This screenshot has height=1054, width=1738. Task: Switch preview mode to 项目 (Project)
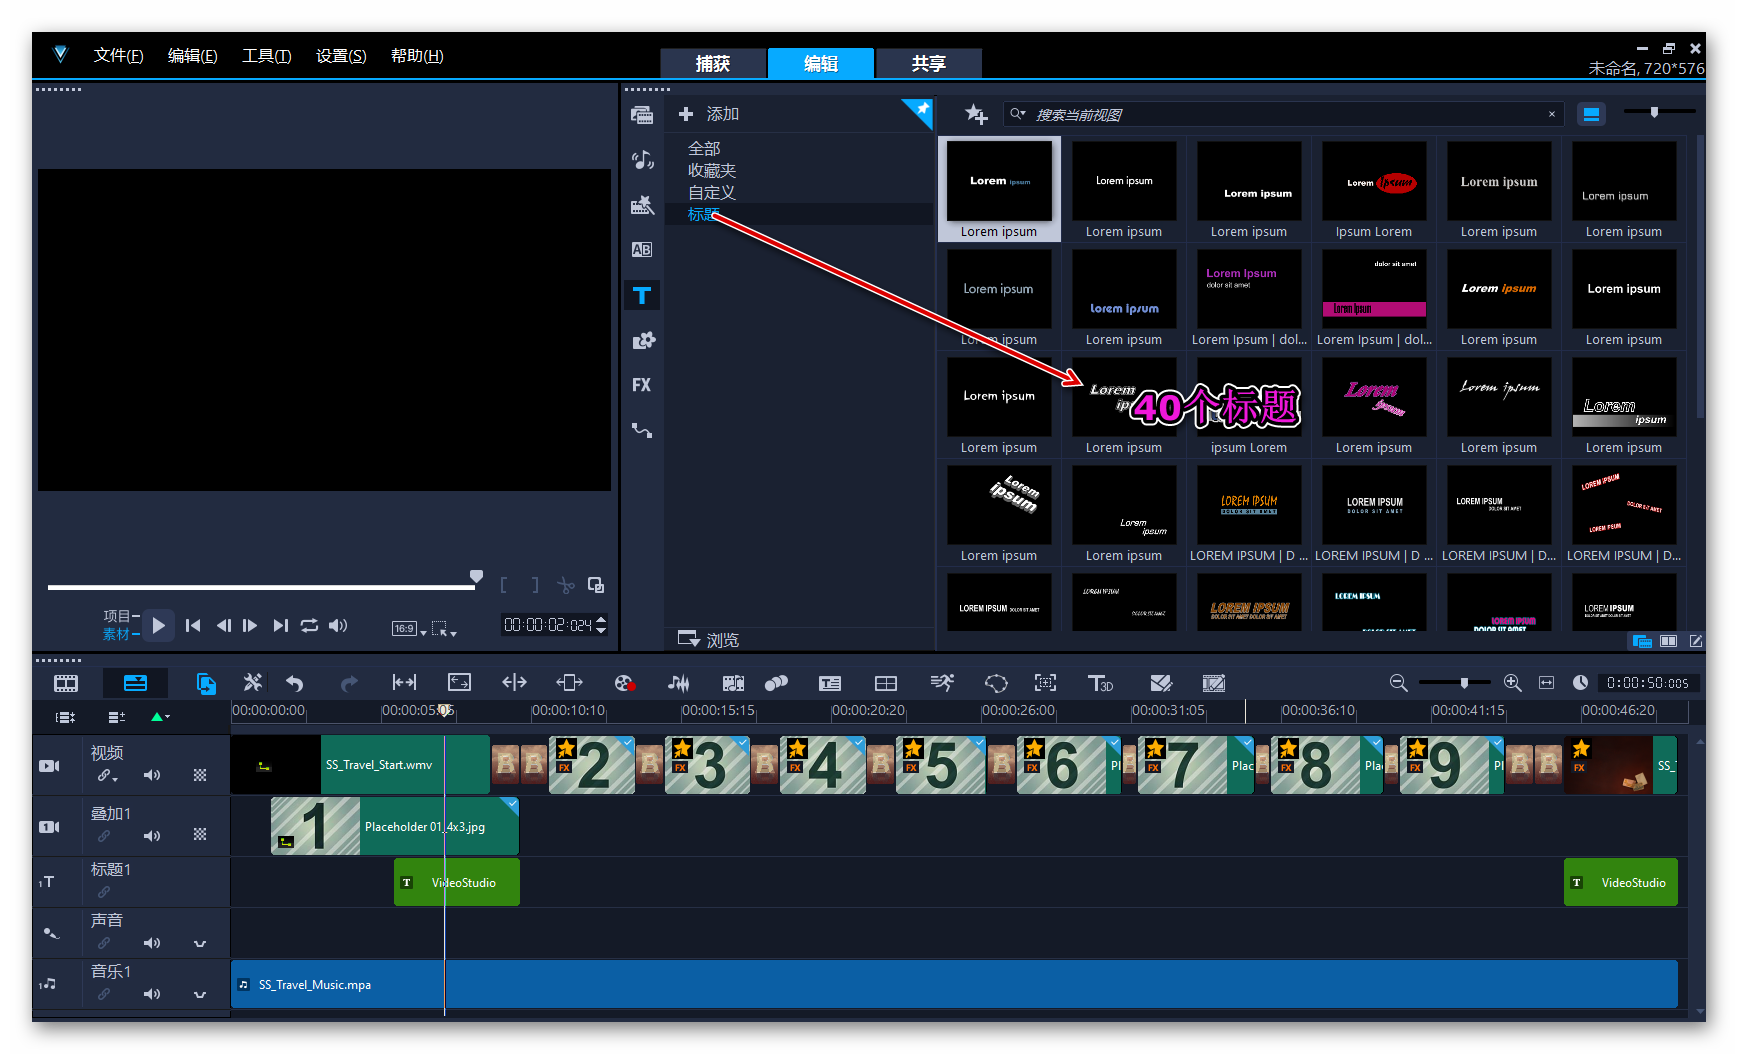point(117,616)
